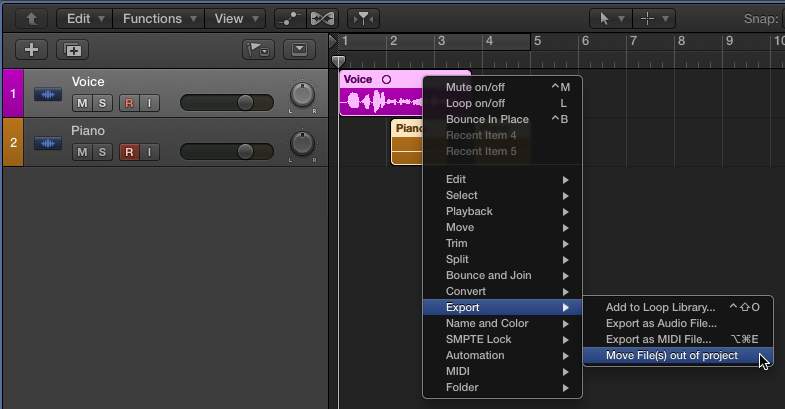Click the loop circle icon on Voice region
This screenshot has width=785, height=409.
click(x=386, y=79)
